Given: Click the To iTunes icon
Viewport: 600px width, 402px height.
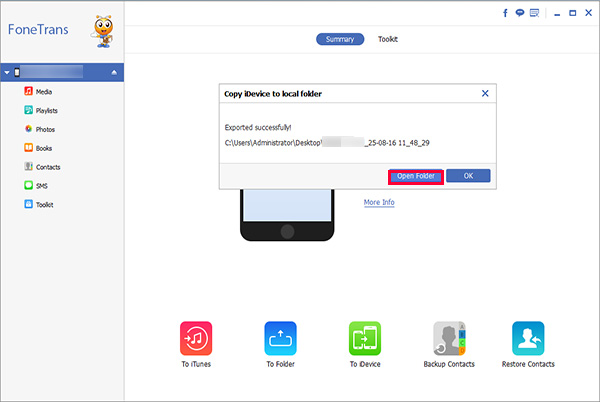Looking at the screenshot, I should click(196, 339).
